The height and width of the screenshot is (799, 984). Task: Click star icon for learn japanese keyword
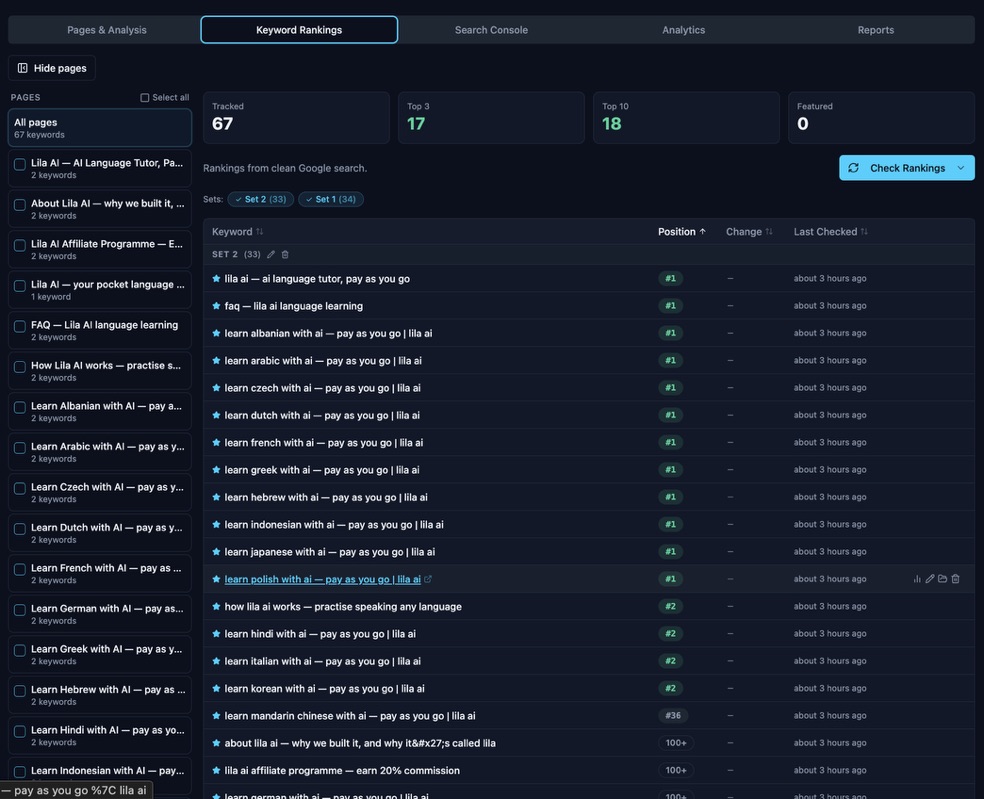(x=216, y=552)
